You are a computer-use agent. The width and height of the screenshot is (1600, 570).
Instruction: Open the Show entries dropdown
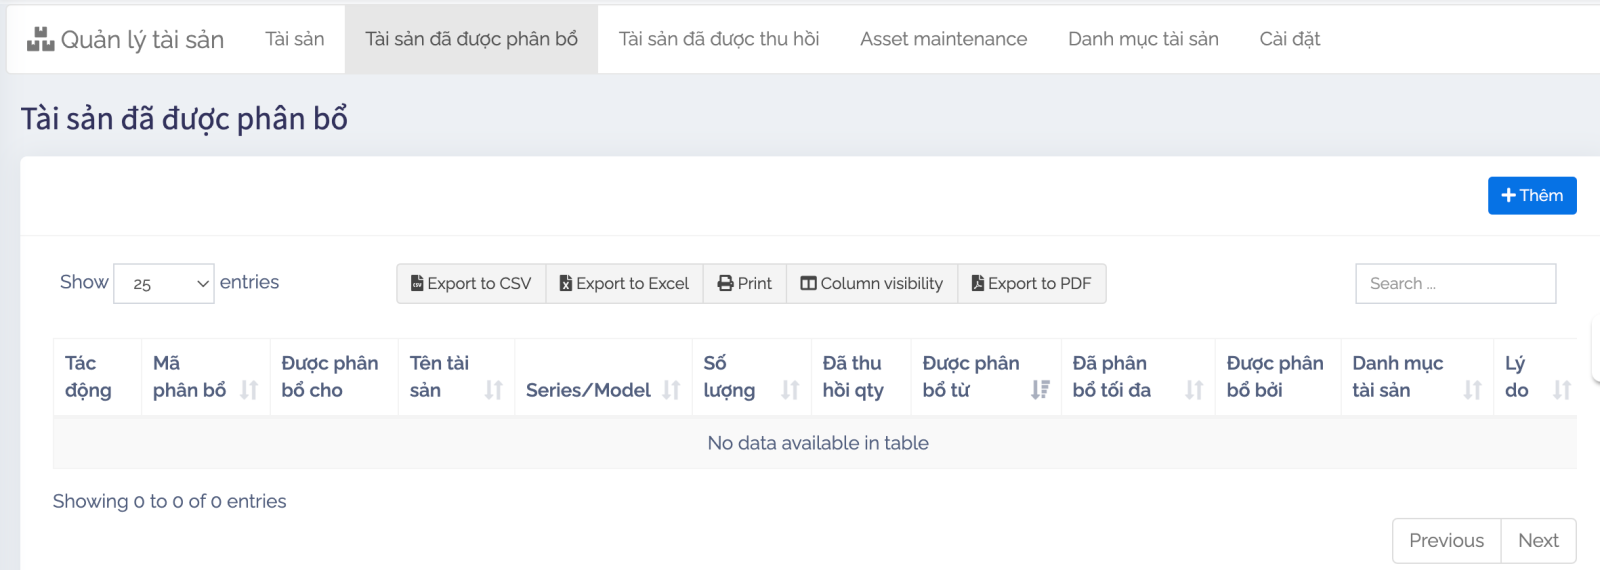click(x=164, y=284)
